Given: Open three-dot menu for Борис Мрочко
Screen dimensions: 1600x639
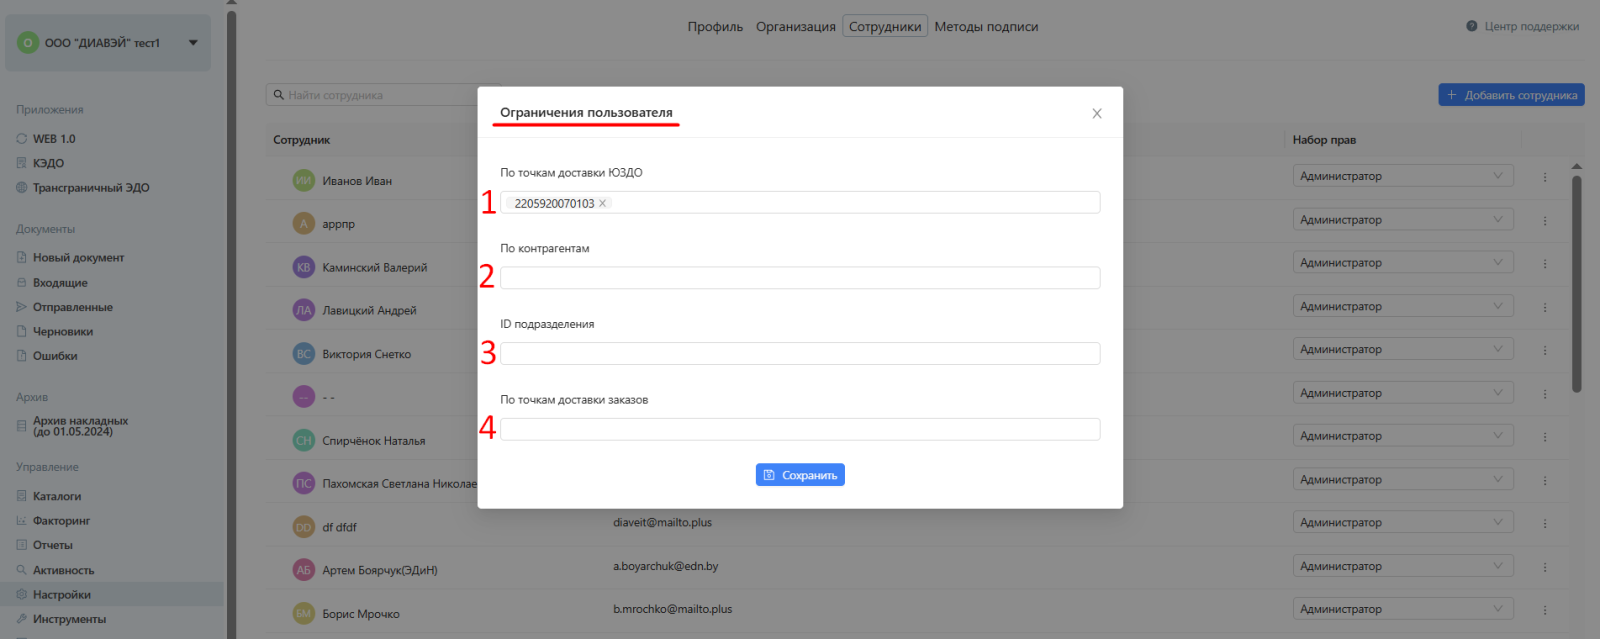Looking at the screenshot, I should point(1544,610).
